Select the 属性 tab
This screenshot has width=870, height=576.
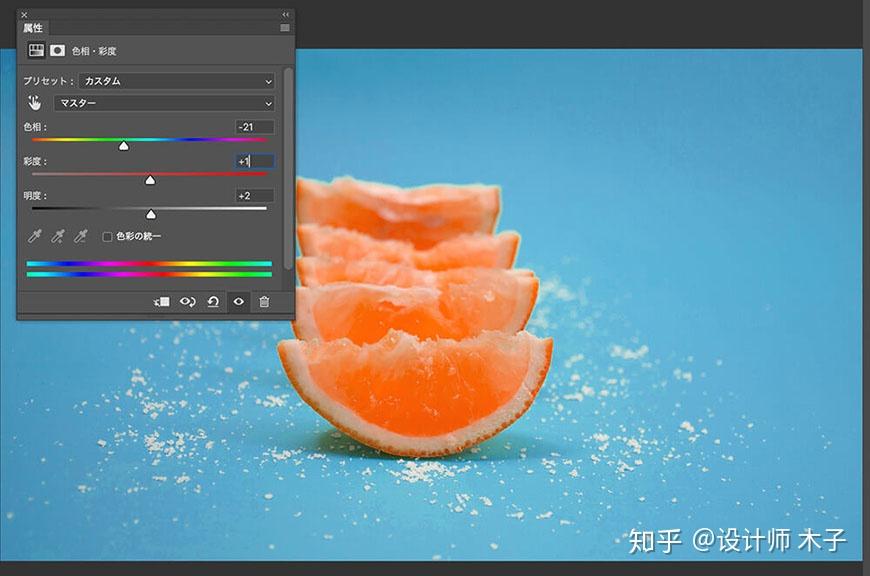click(x=33, y=28)
